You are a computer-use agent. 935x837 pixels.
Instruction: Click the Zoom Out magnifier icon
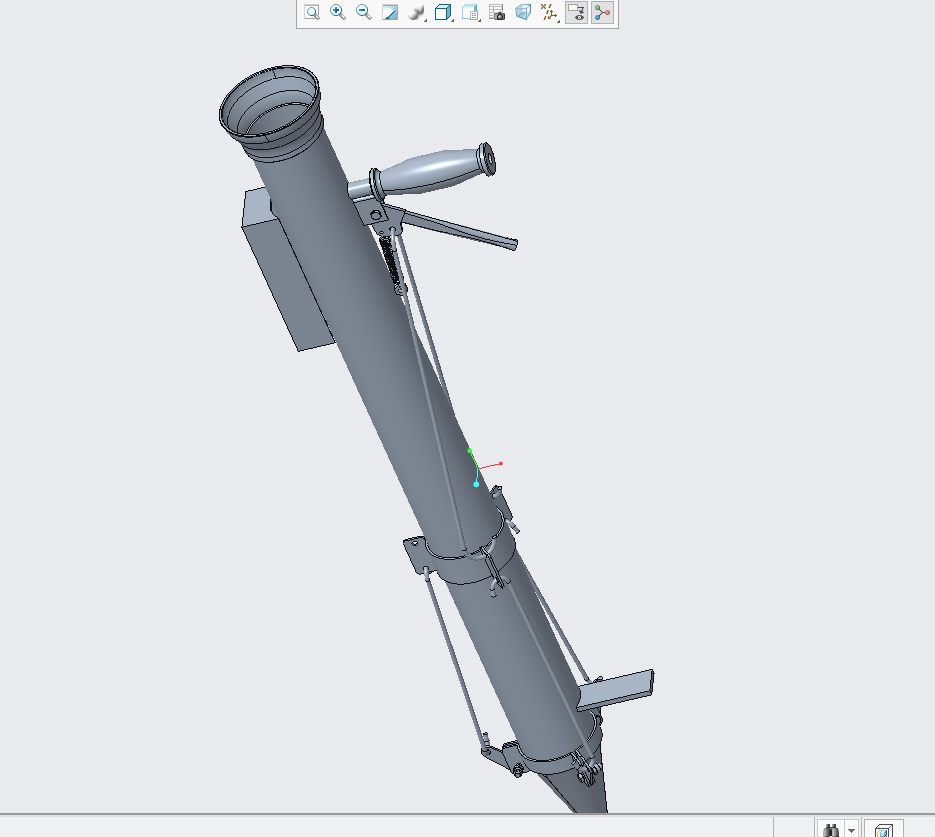[363, 13]
